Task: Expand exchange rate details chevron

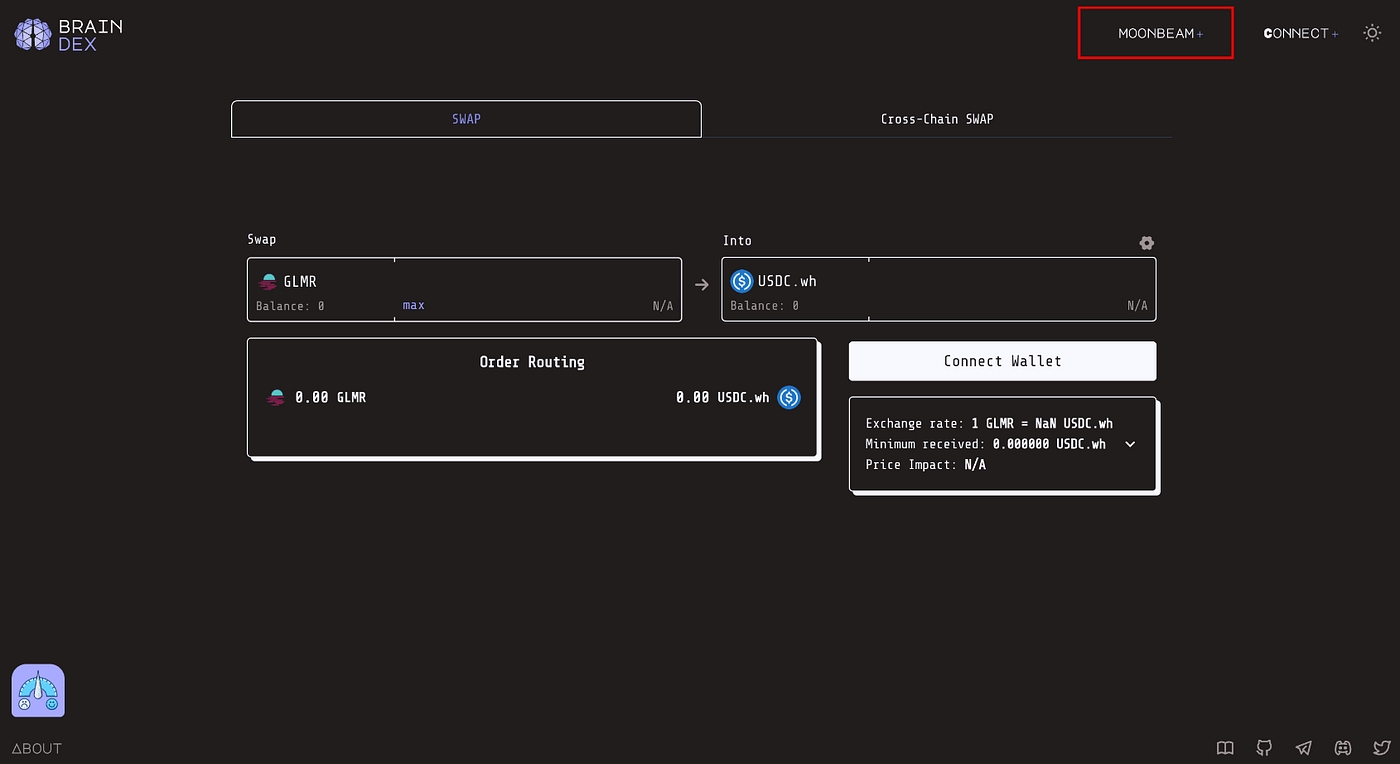Action: tap(1130, 444)
